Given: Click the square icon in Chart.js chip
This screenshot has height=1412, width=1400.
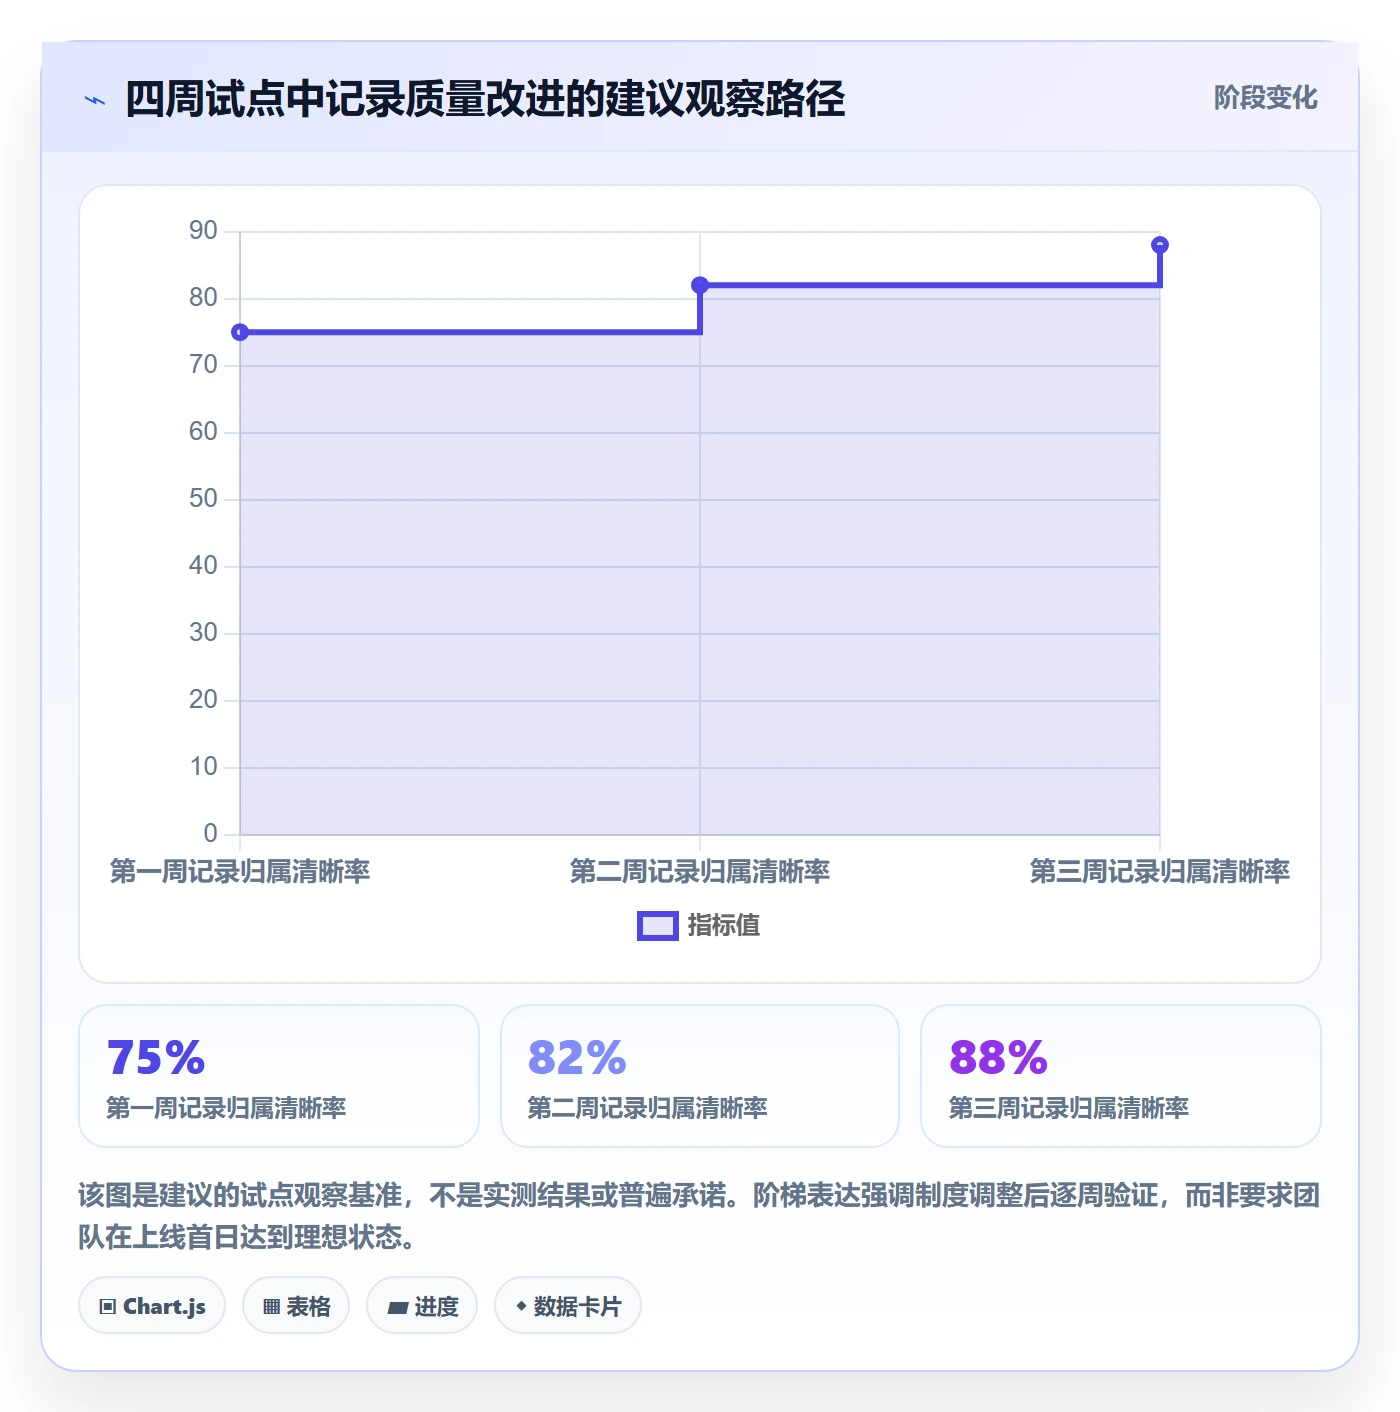Looking at the screenshot, I should point(108,1306).
